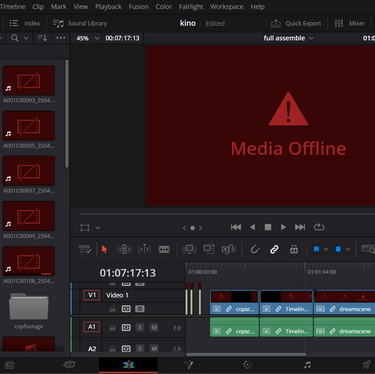Lock the A1 audio track

click(113, 328)
